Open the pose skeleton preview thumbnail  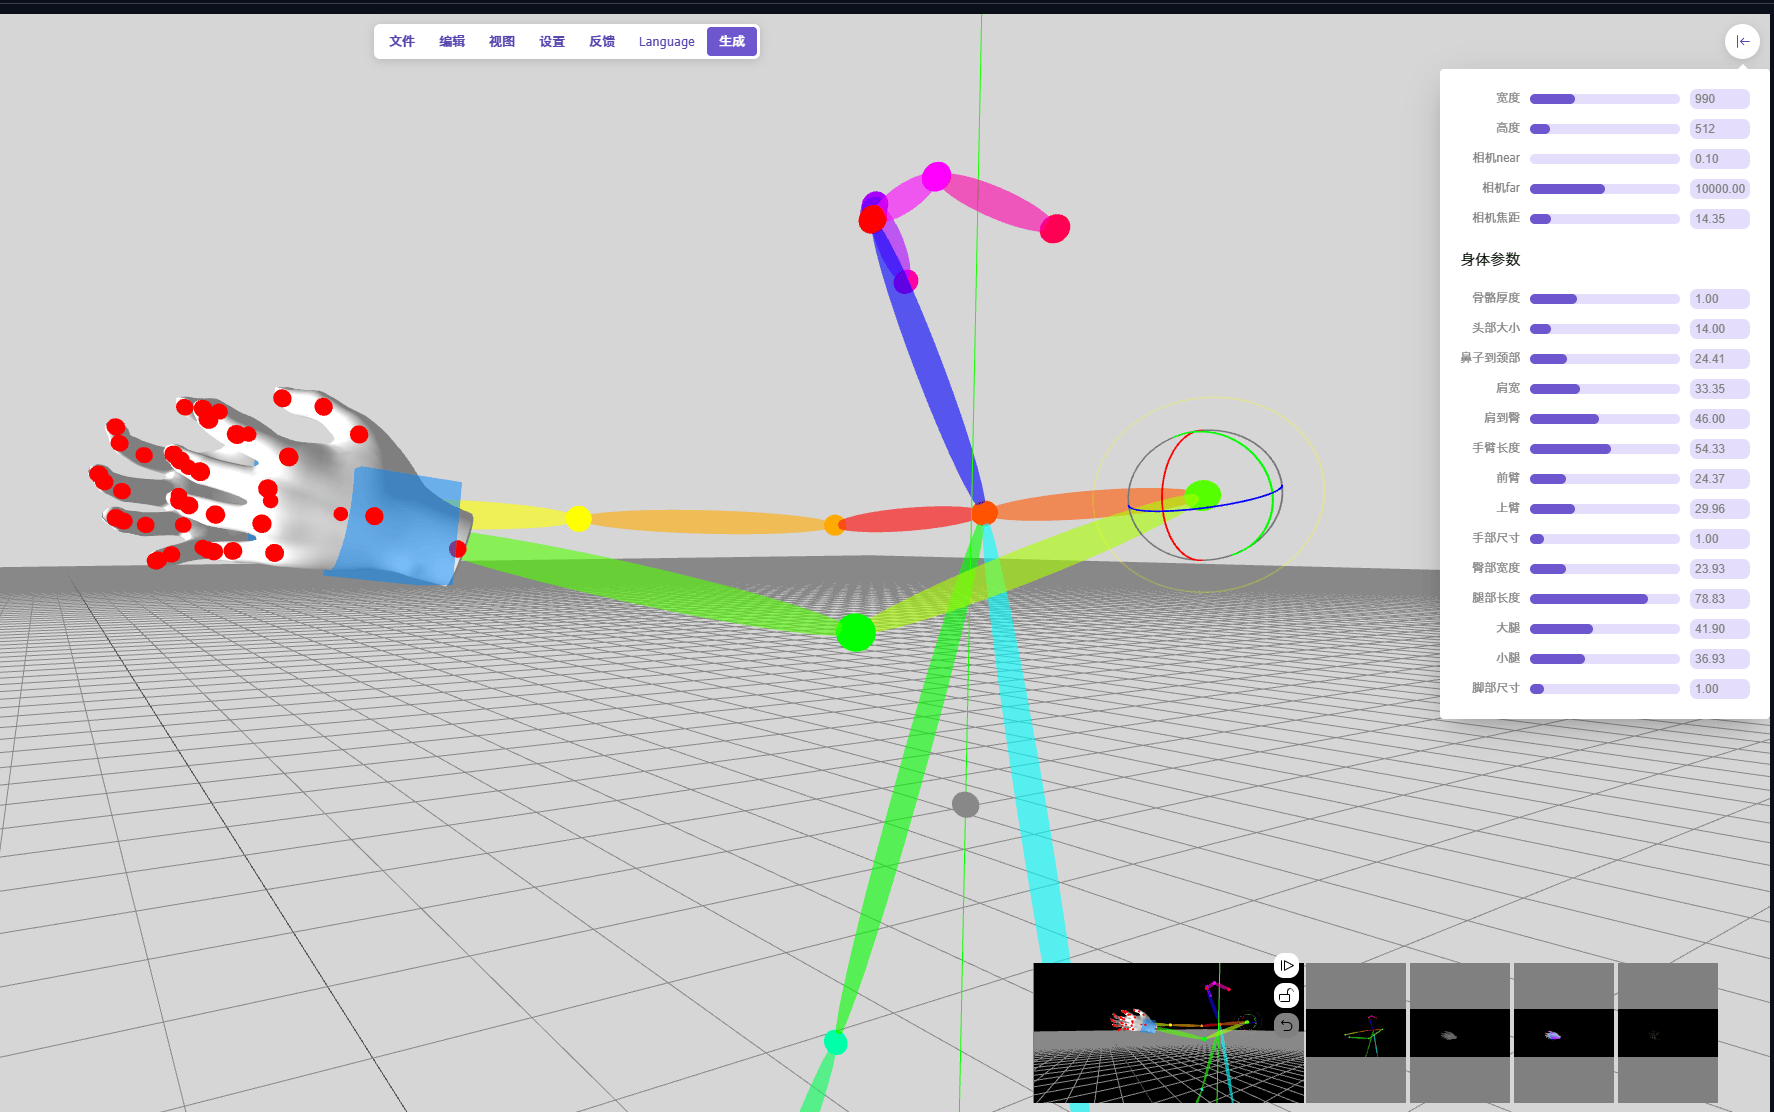[1356, 1033]
